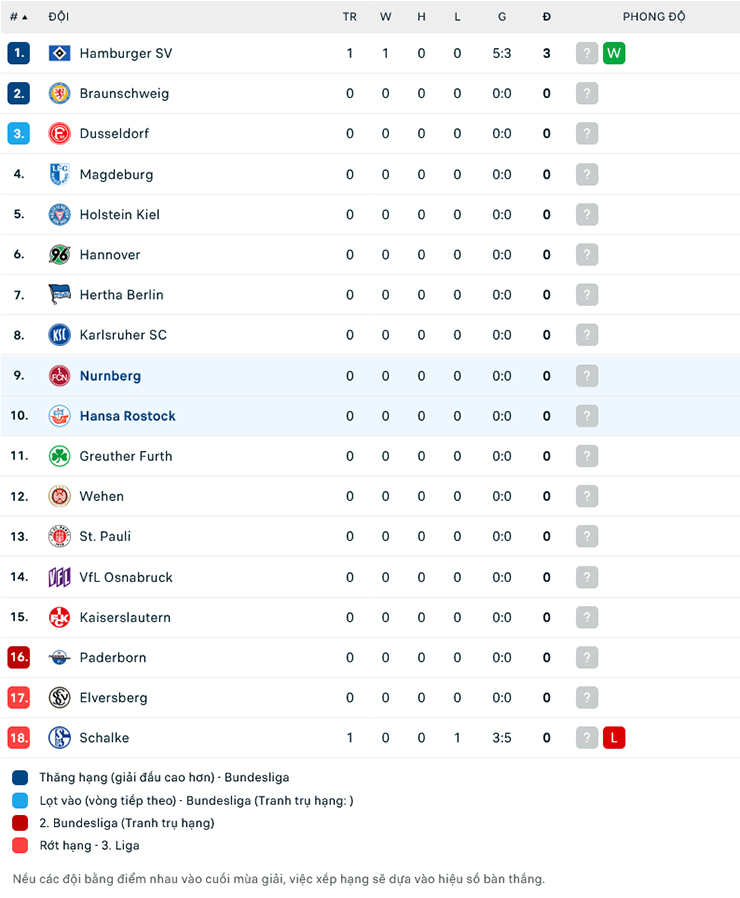Select the Kaiserslautern devil crest
This screenshot has width=740, height=898.
[59, 617]
